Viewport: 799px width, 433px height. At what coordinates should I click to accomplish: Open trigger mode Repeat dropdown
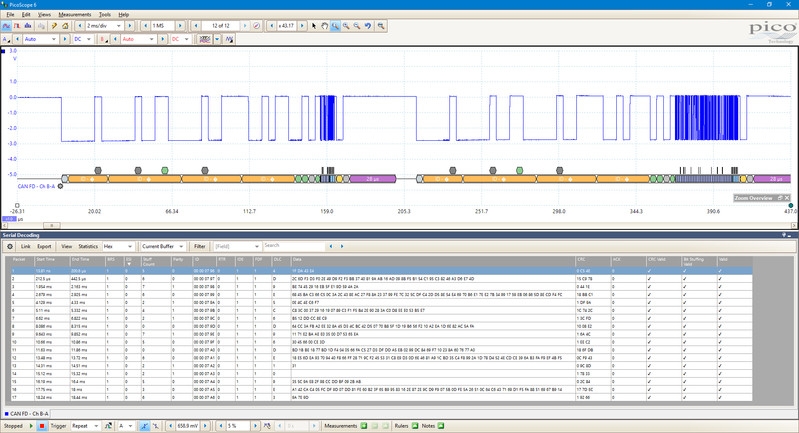tap(84, 426)
